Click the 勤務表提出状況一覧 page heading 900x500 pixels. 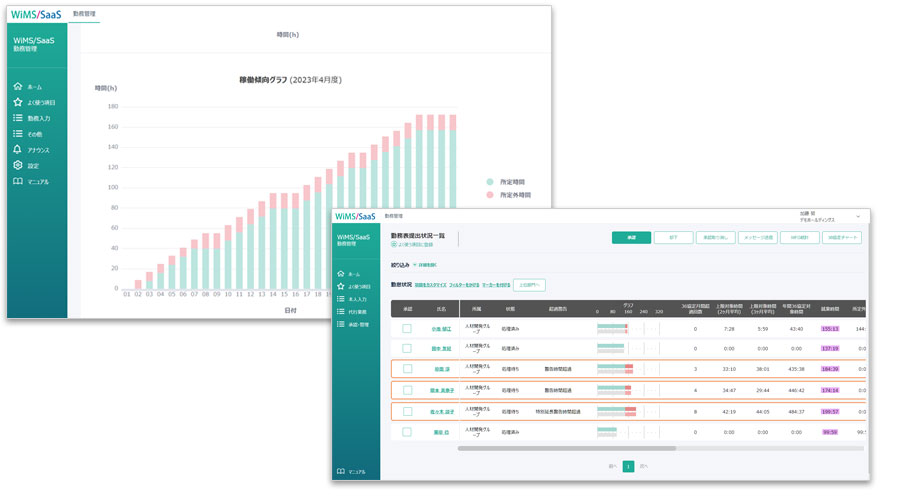click(x=418, y=236)
